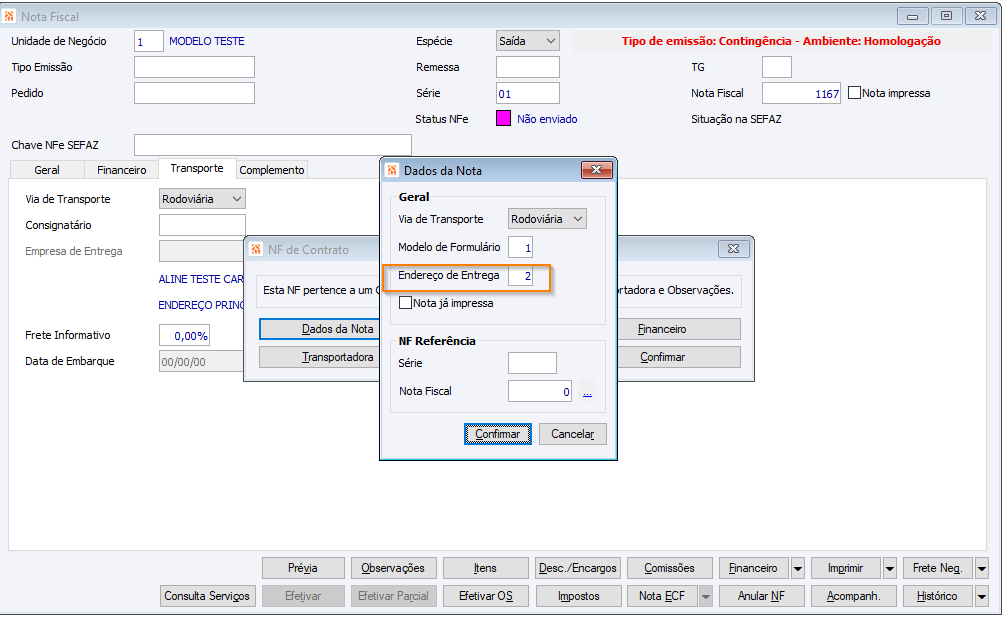Screen dimensions: 1002x619
Task: Click the Itens button
Action: pyautogui.click(x=486, y=568)
